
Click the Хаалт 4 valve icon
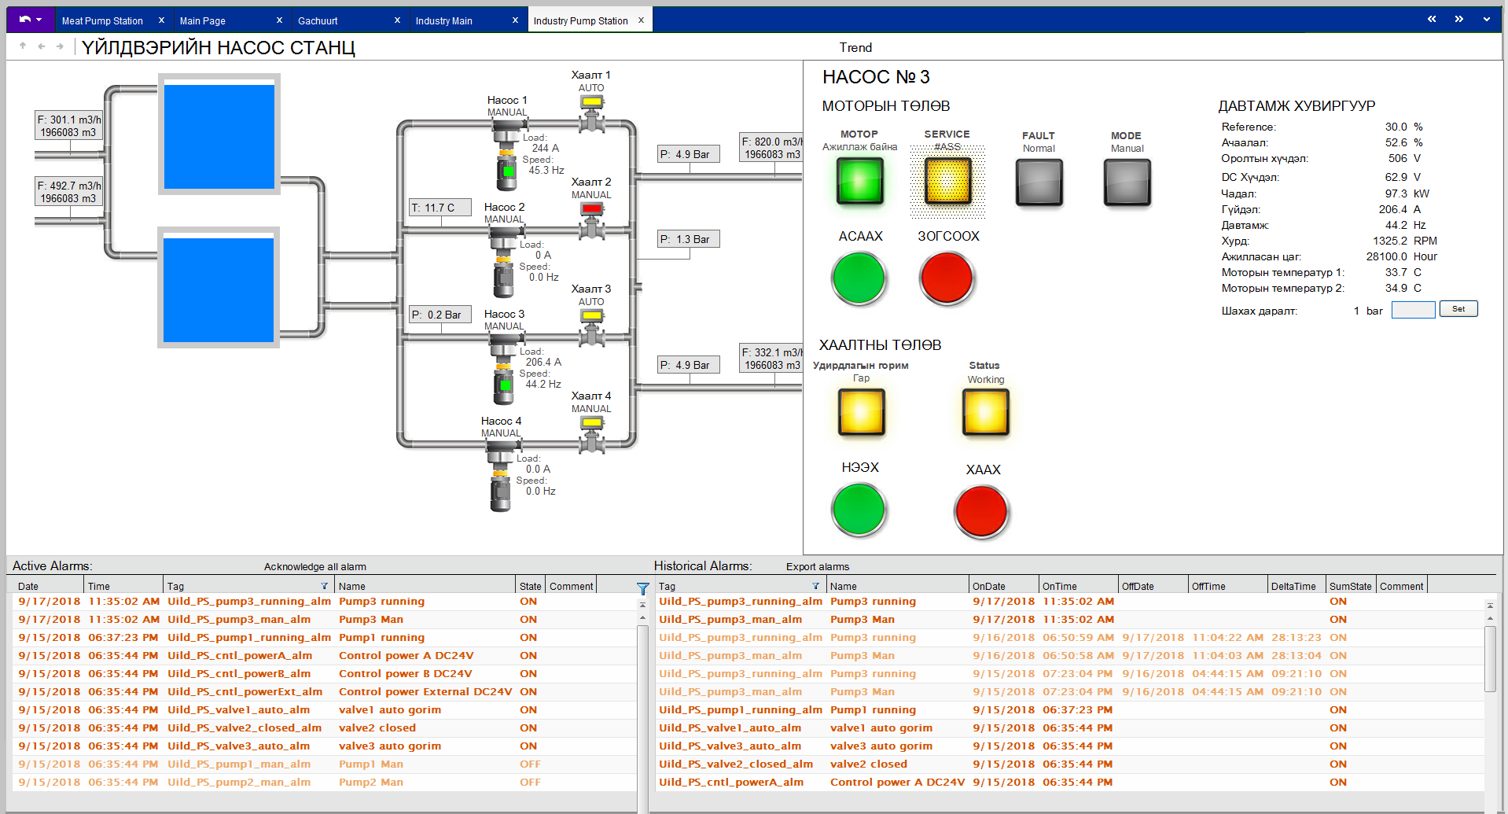592,433
